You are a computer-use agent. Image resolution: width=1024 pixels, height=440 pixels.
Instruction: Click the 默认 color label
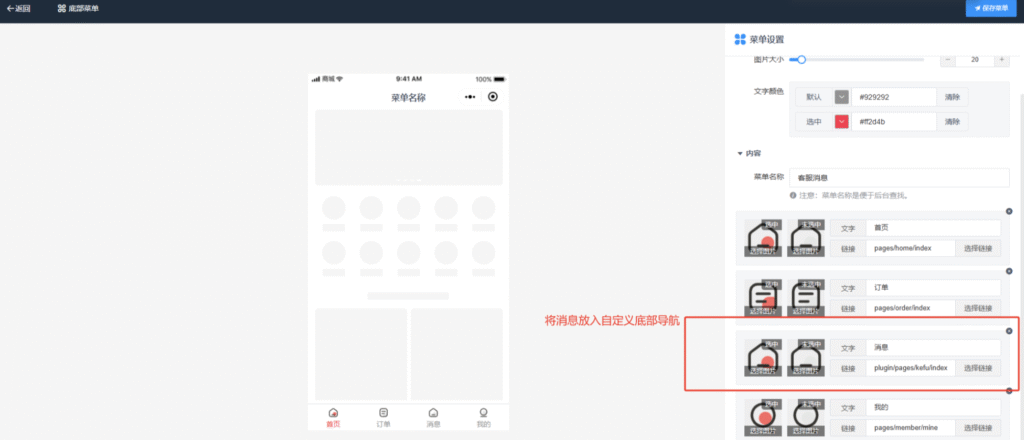(x=814, y=97)
